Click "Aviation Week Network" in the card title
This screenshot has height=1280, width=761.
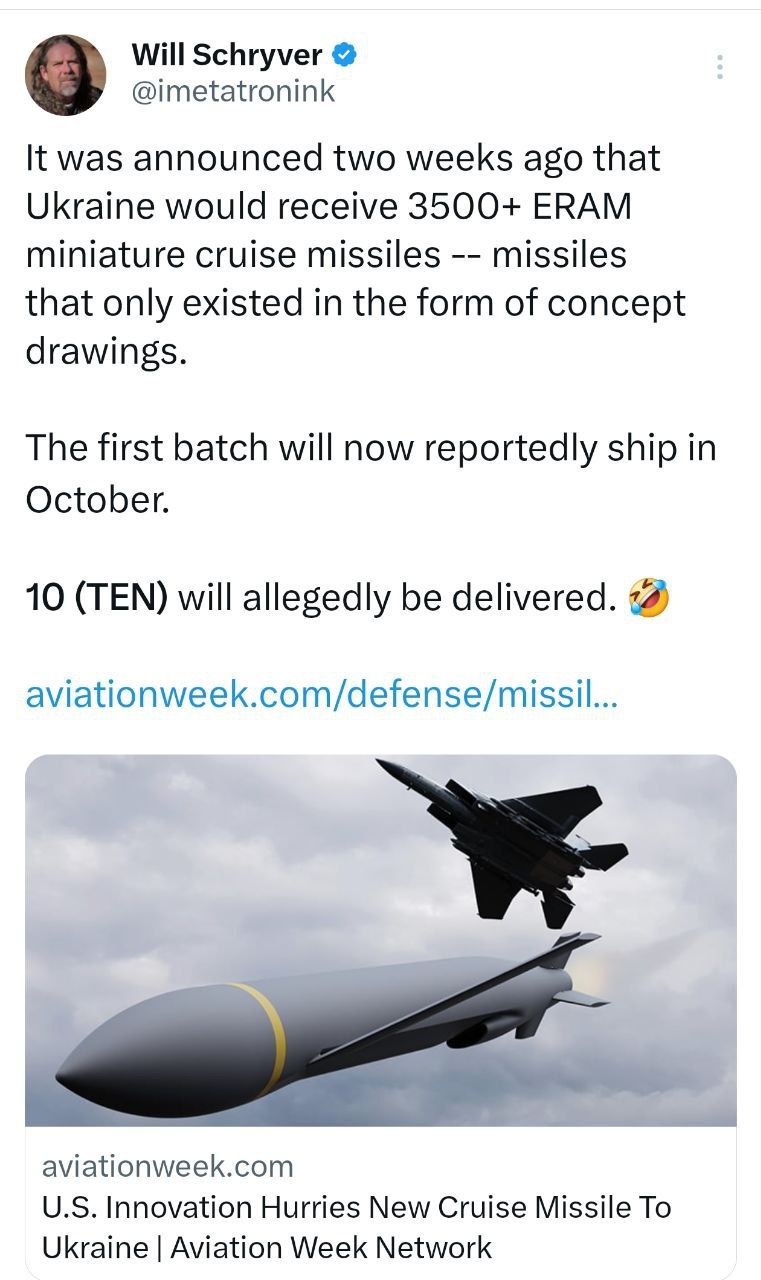(x=331, y=1247)
